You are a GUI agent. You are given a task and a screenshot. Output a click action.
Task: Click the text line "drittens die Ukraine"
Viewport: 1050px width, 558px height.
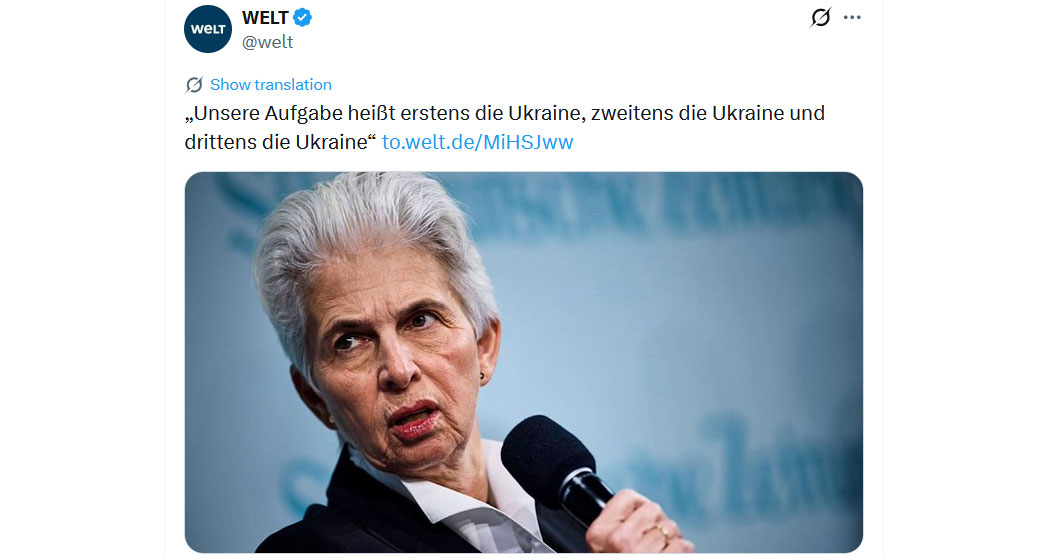[277, 142]
